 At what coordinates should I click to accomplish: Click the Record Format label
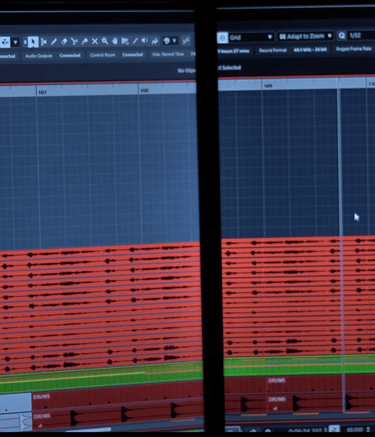click(x=273, y=50)
